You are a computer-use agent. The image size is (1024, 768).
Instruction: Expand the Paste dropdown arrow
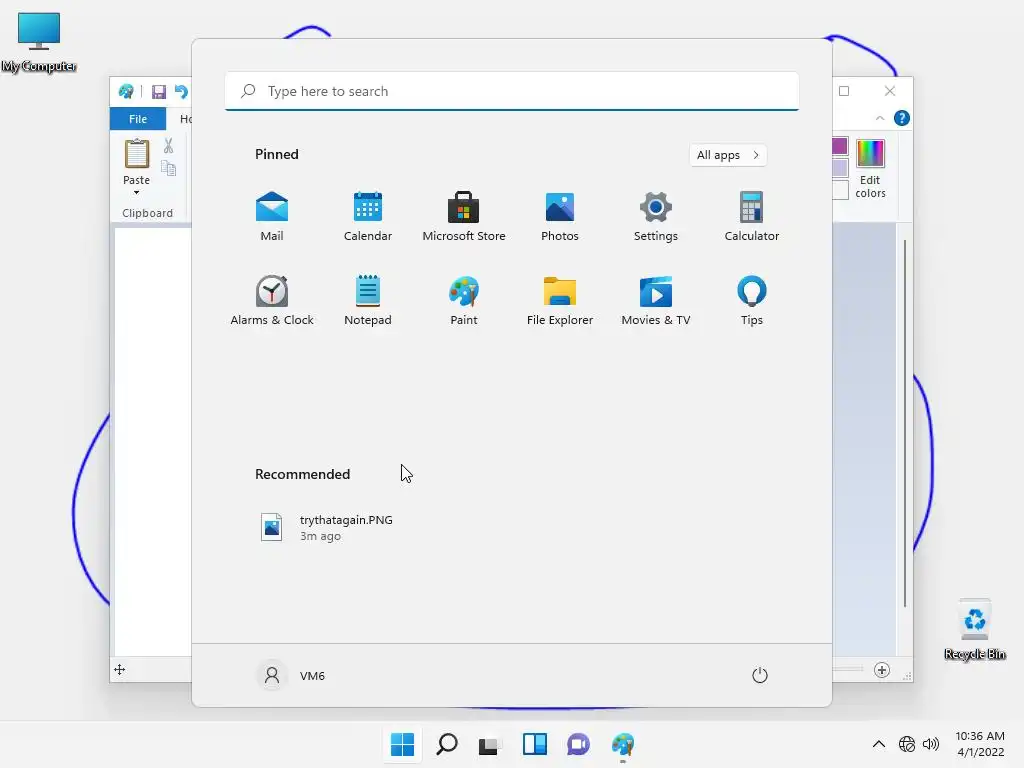coord(136,193)
